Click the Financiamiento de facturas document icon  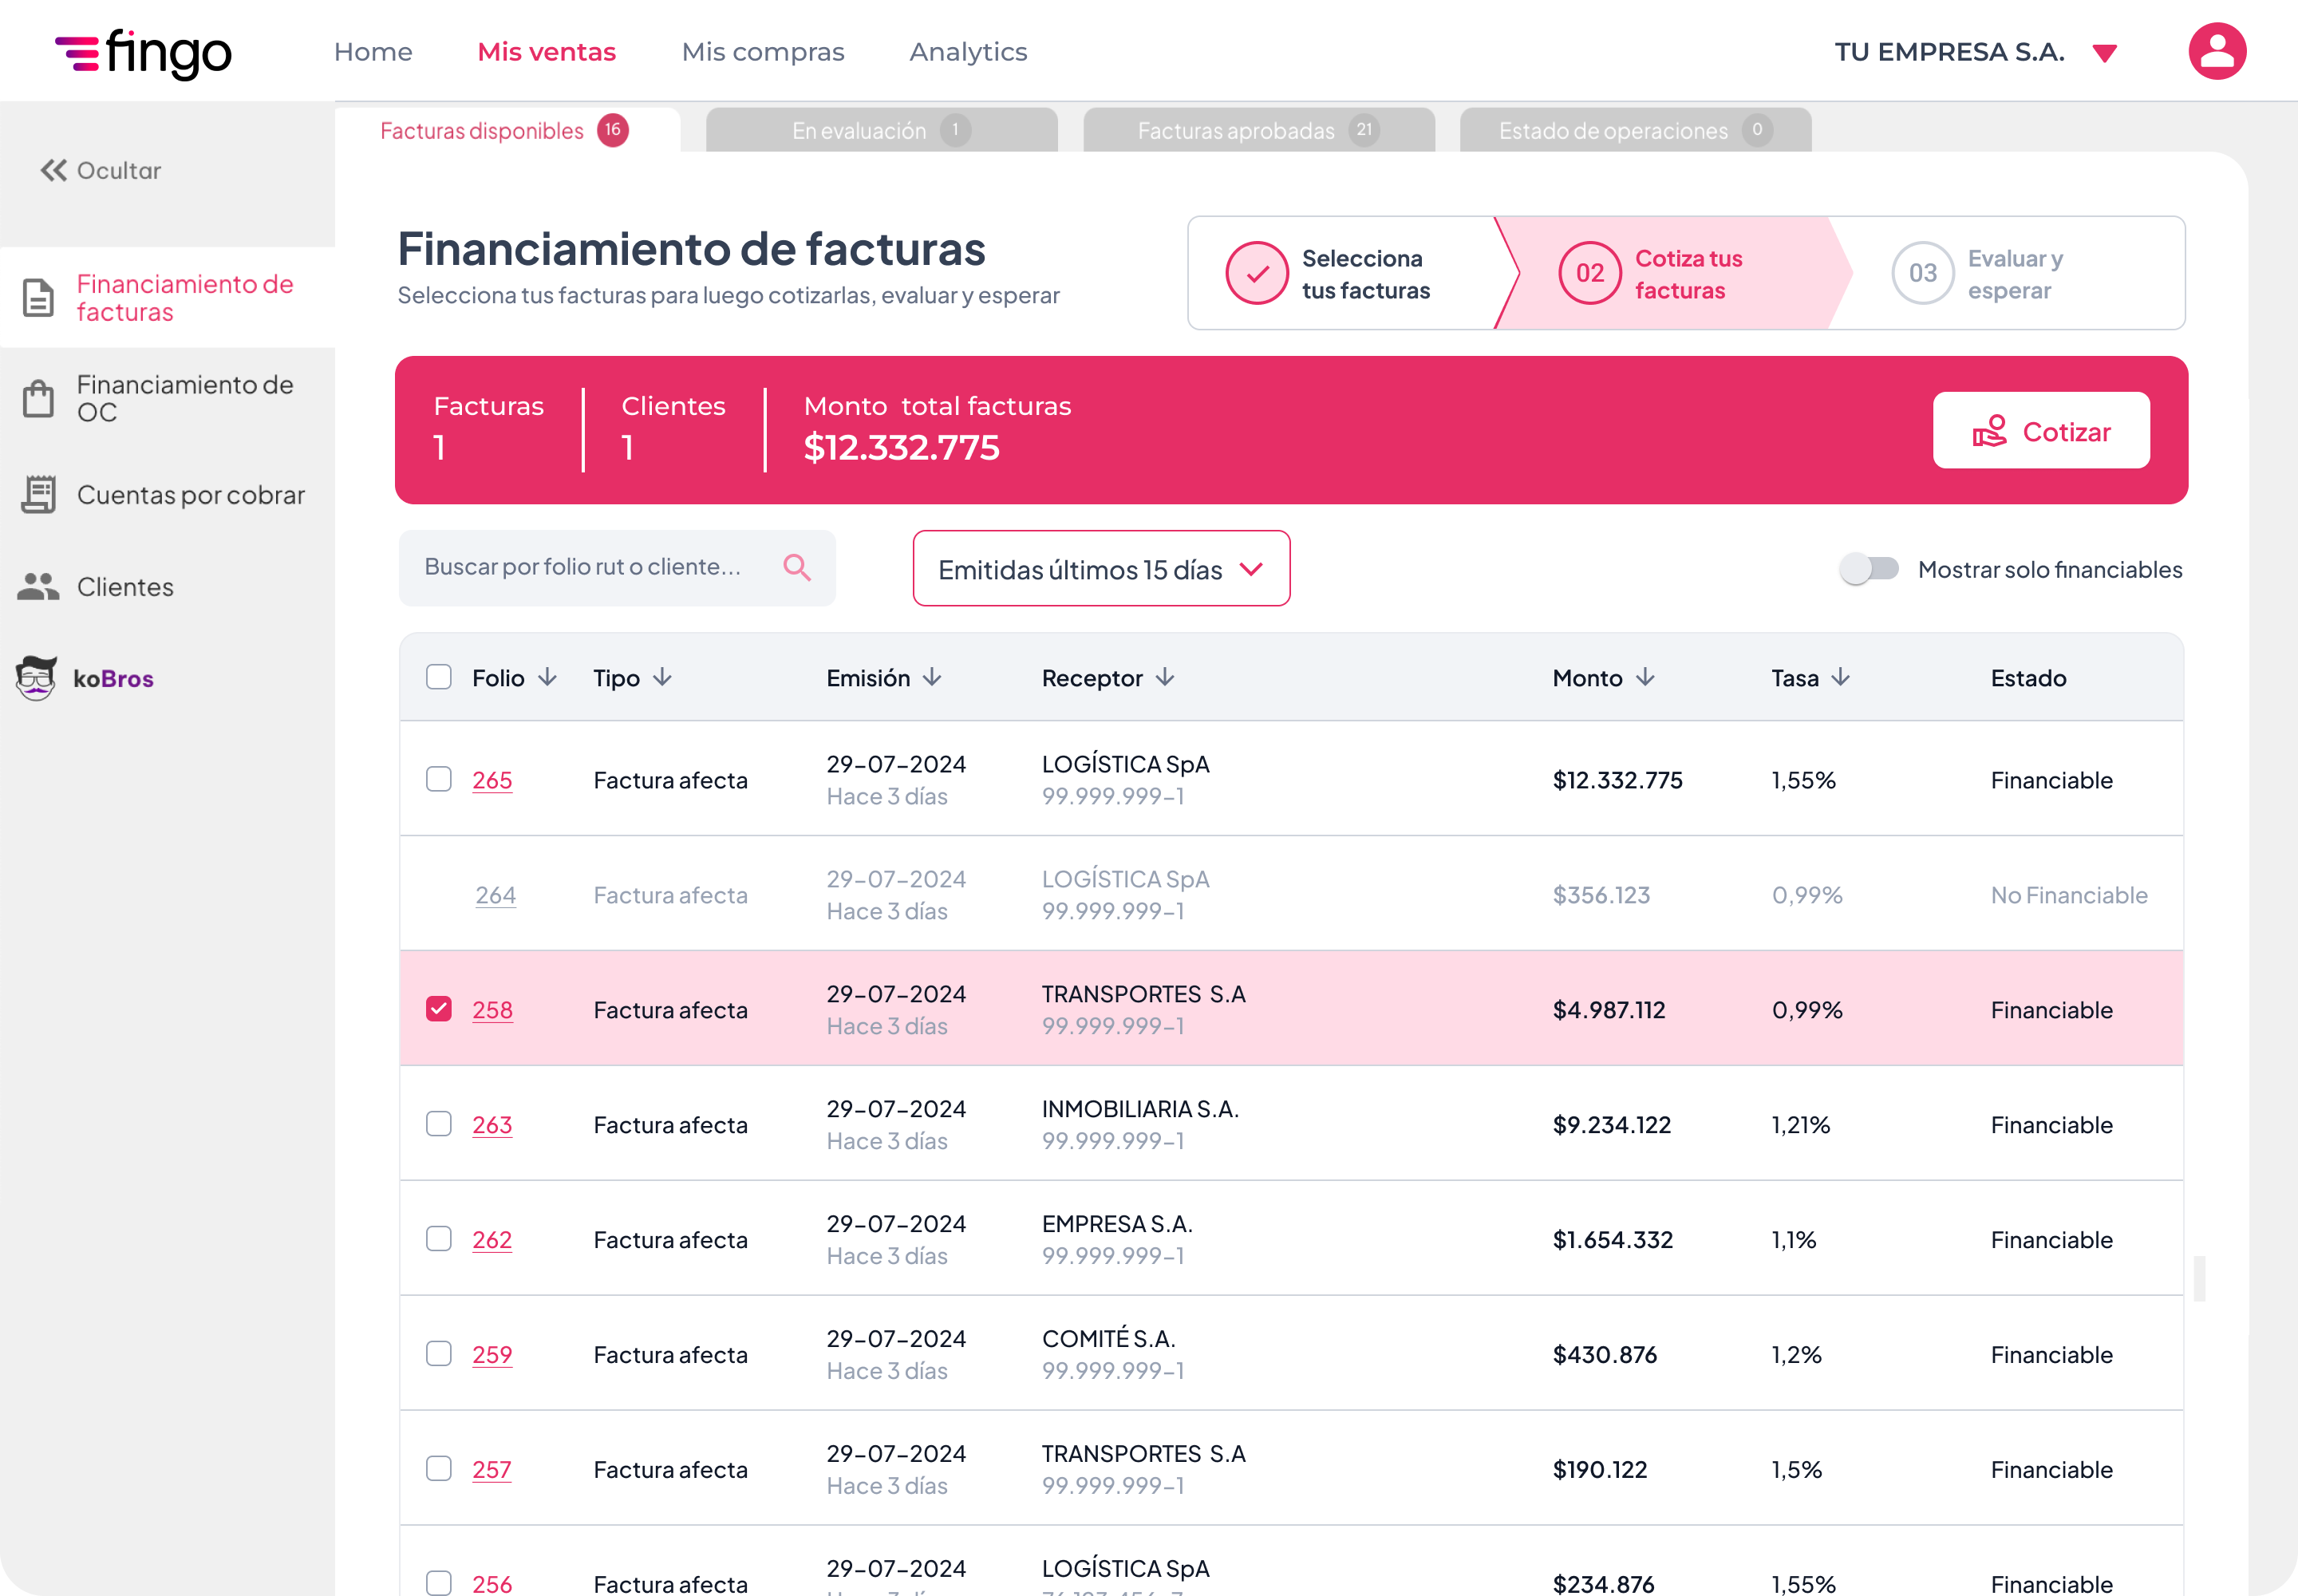[x=38, y=298]
